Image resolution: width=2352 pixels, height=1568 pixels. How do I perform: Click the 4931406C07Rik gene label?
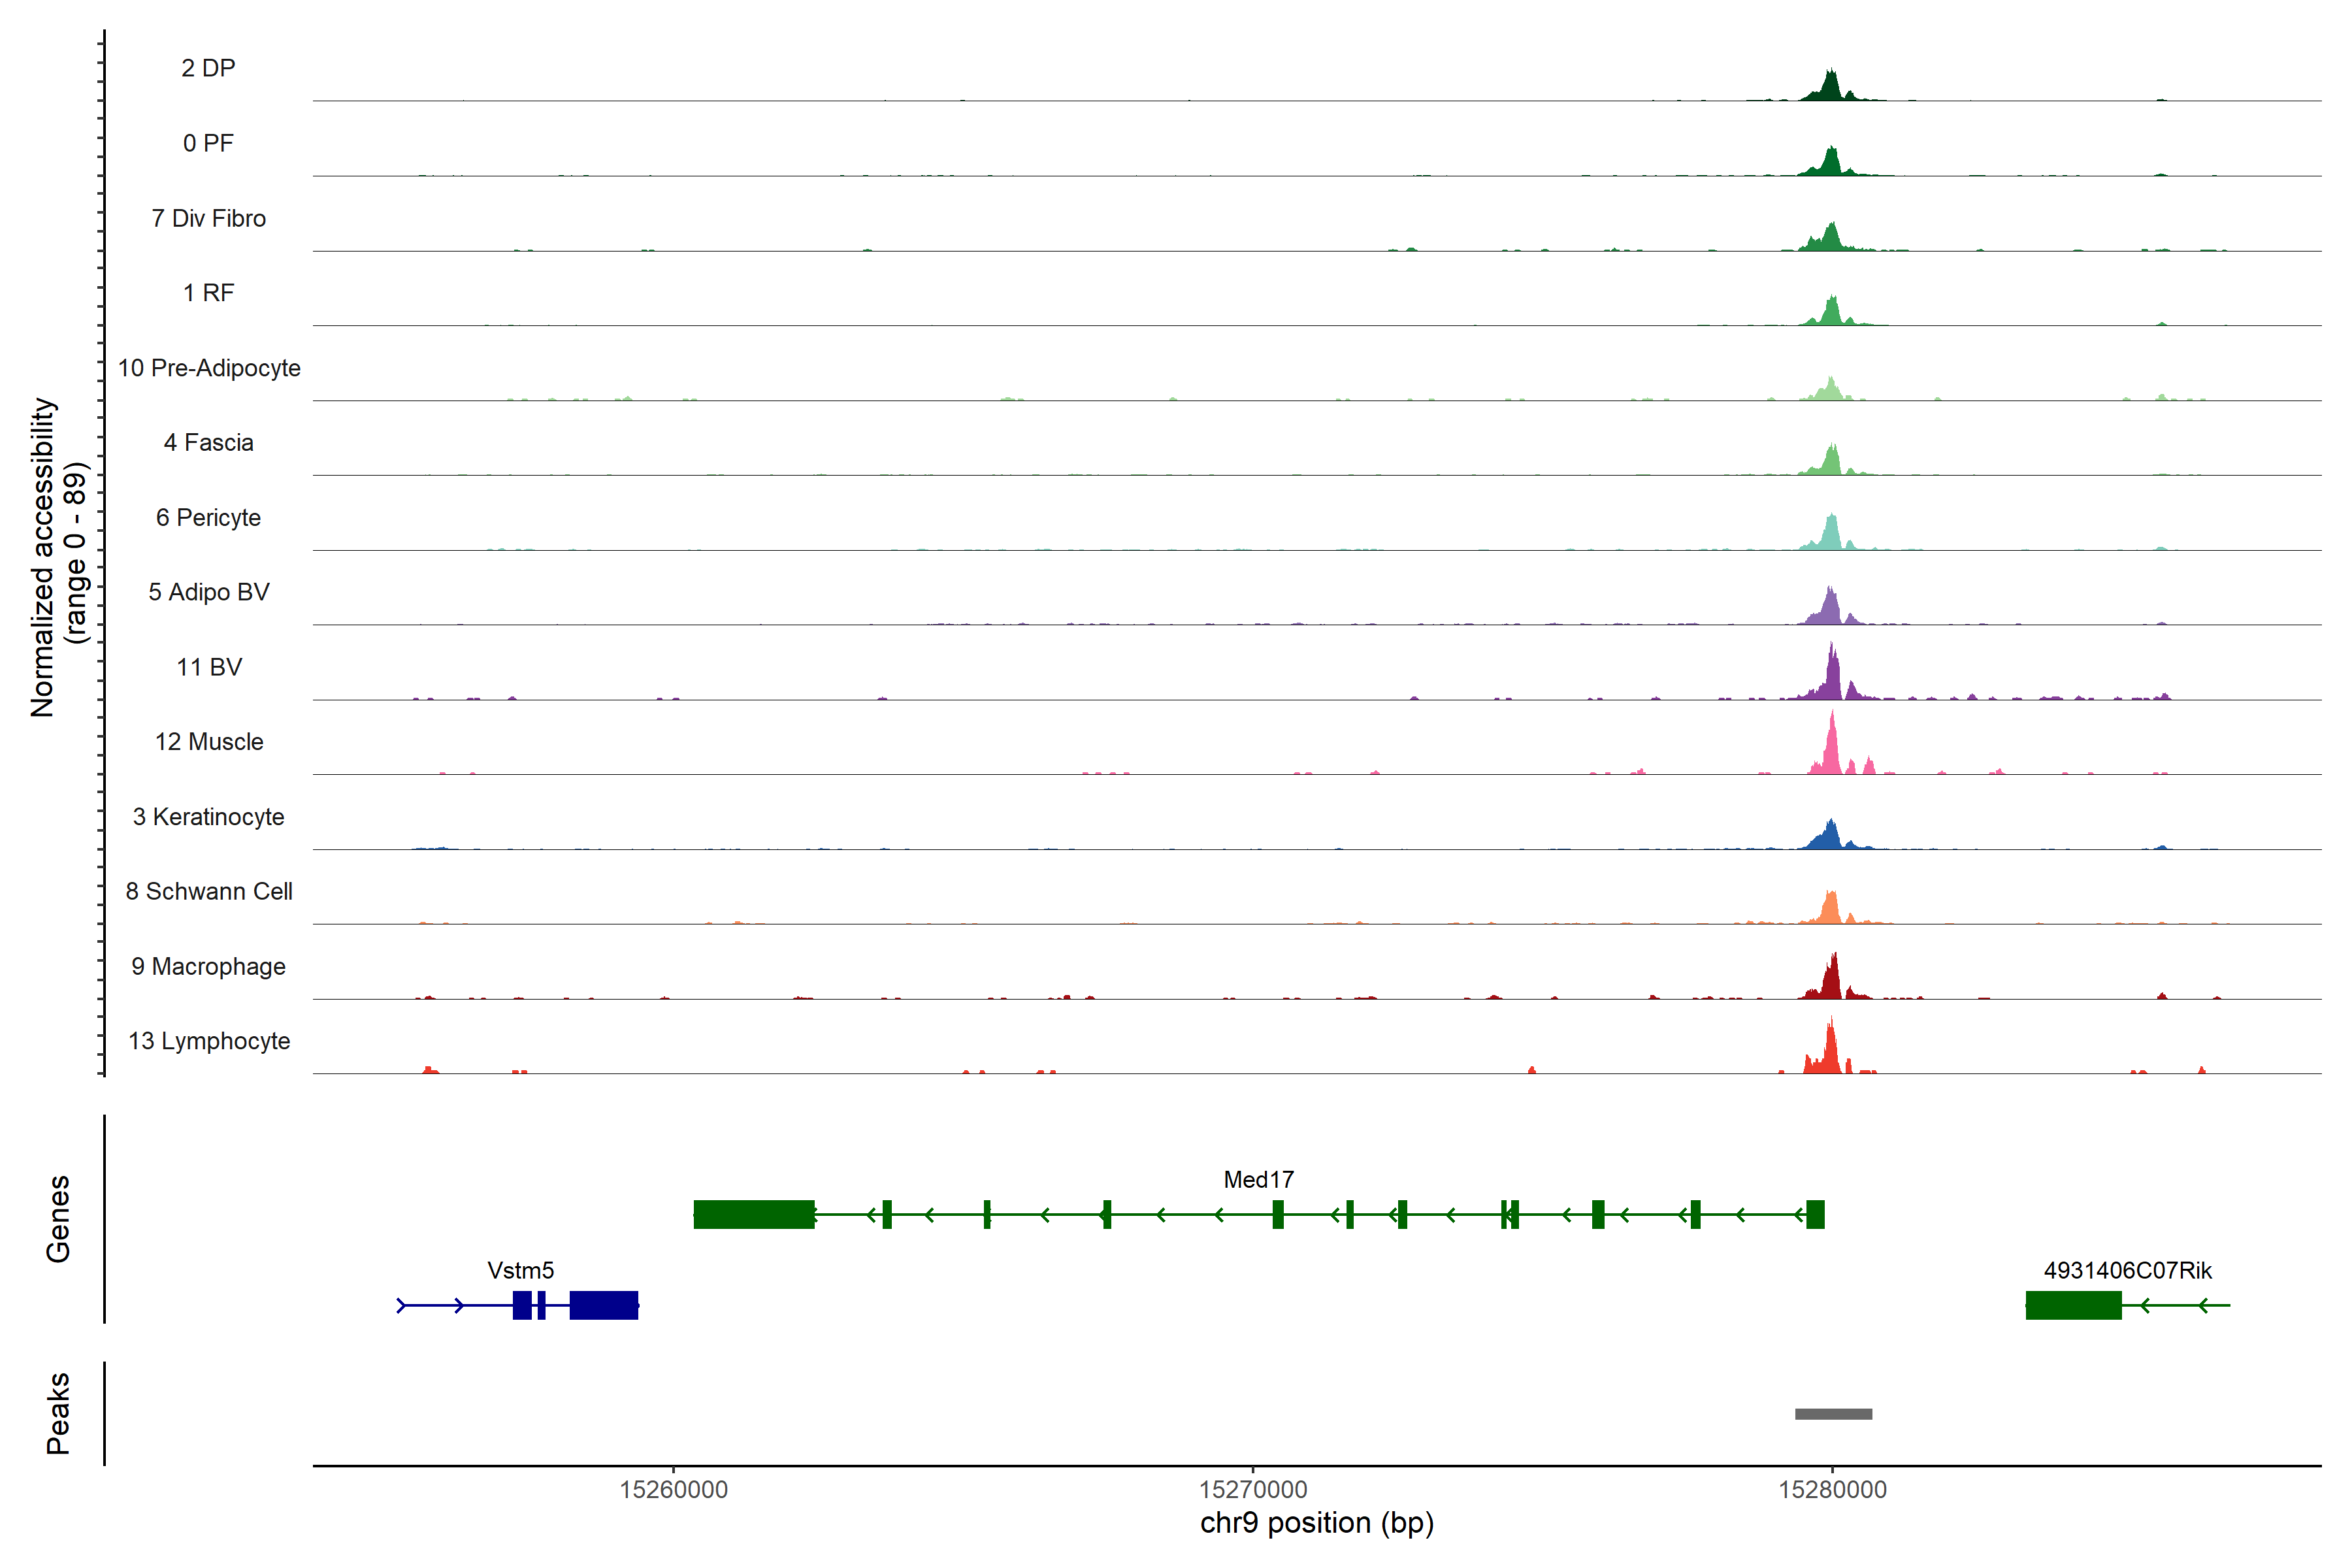(x=2127, y=1271)
